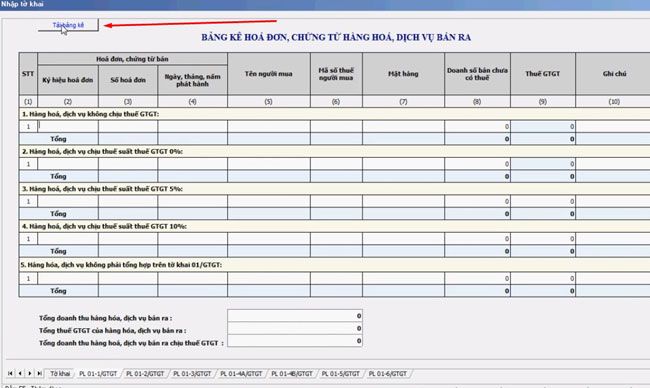Select section heading '1. Hàng hoá, dịch vụ không chịu thuế GTGT'
Image resolution: width=650 pixels, height=388 pixels.
tap(90, 114)
